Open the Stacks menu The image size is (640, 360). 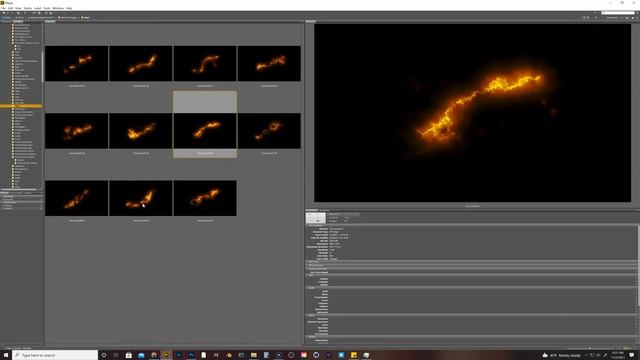tap(28, 8)
